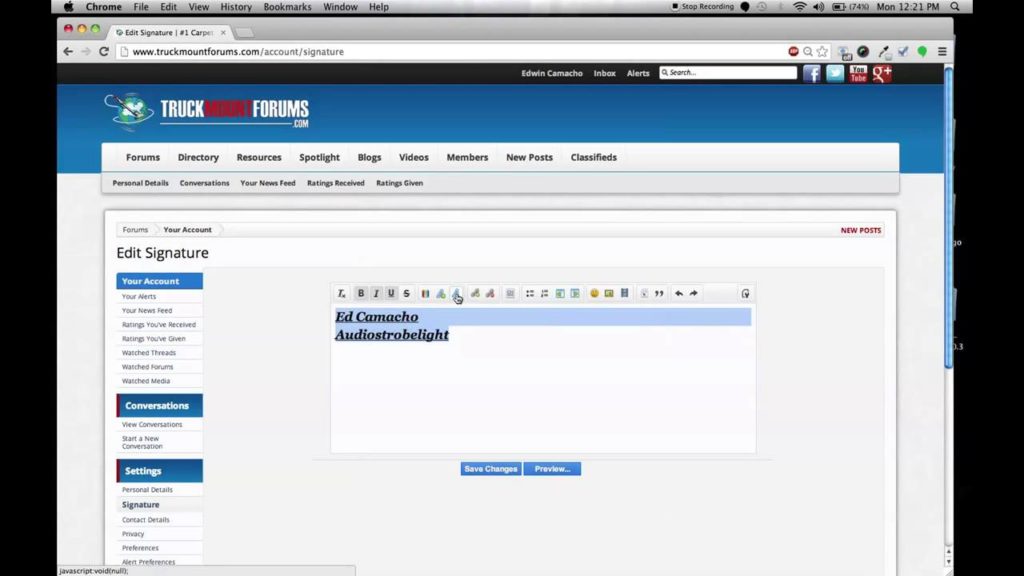Click the TruckMountForums logo

tap(206, 112)
